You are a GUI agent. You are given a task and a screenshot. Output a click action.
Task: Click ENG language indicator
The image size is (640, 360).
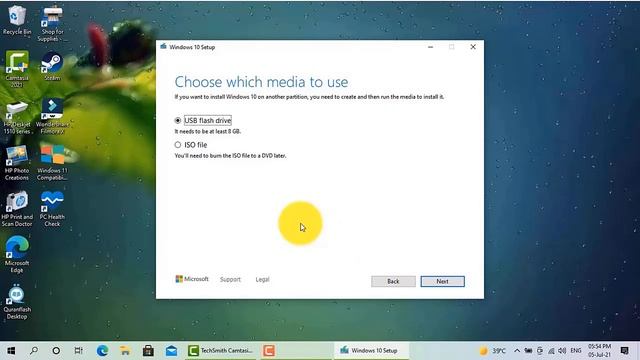click(x=576, y=351)
